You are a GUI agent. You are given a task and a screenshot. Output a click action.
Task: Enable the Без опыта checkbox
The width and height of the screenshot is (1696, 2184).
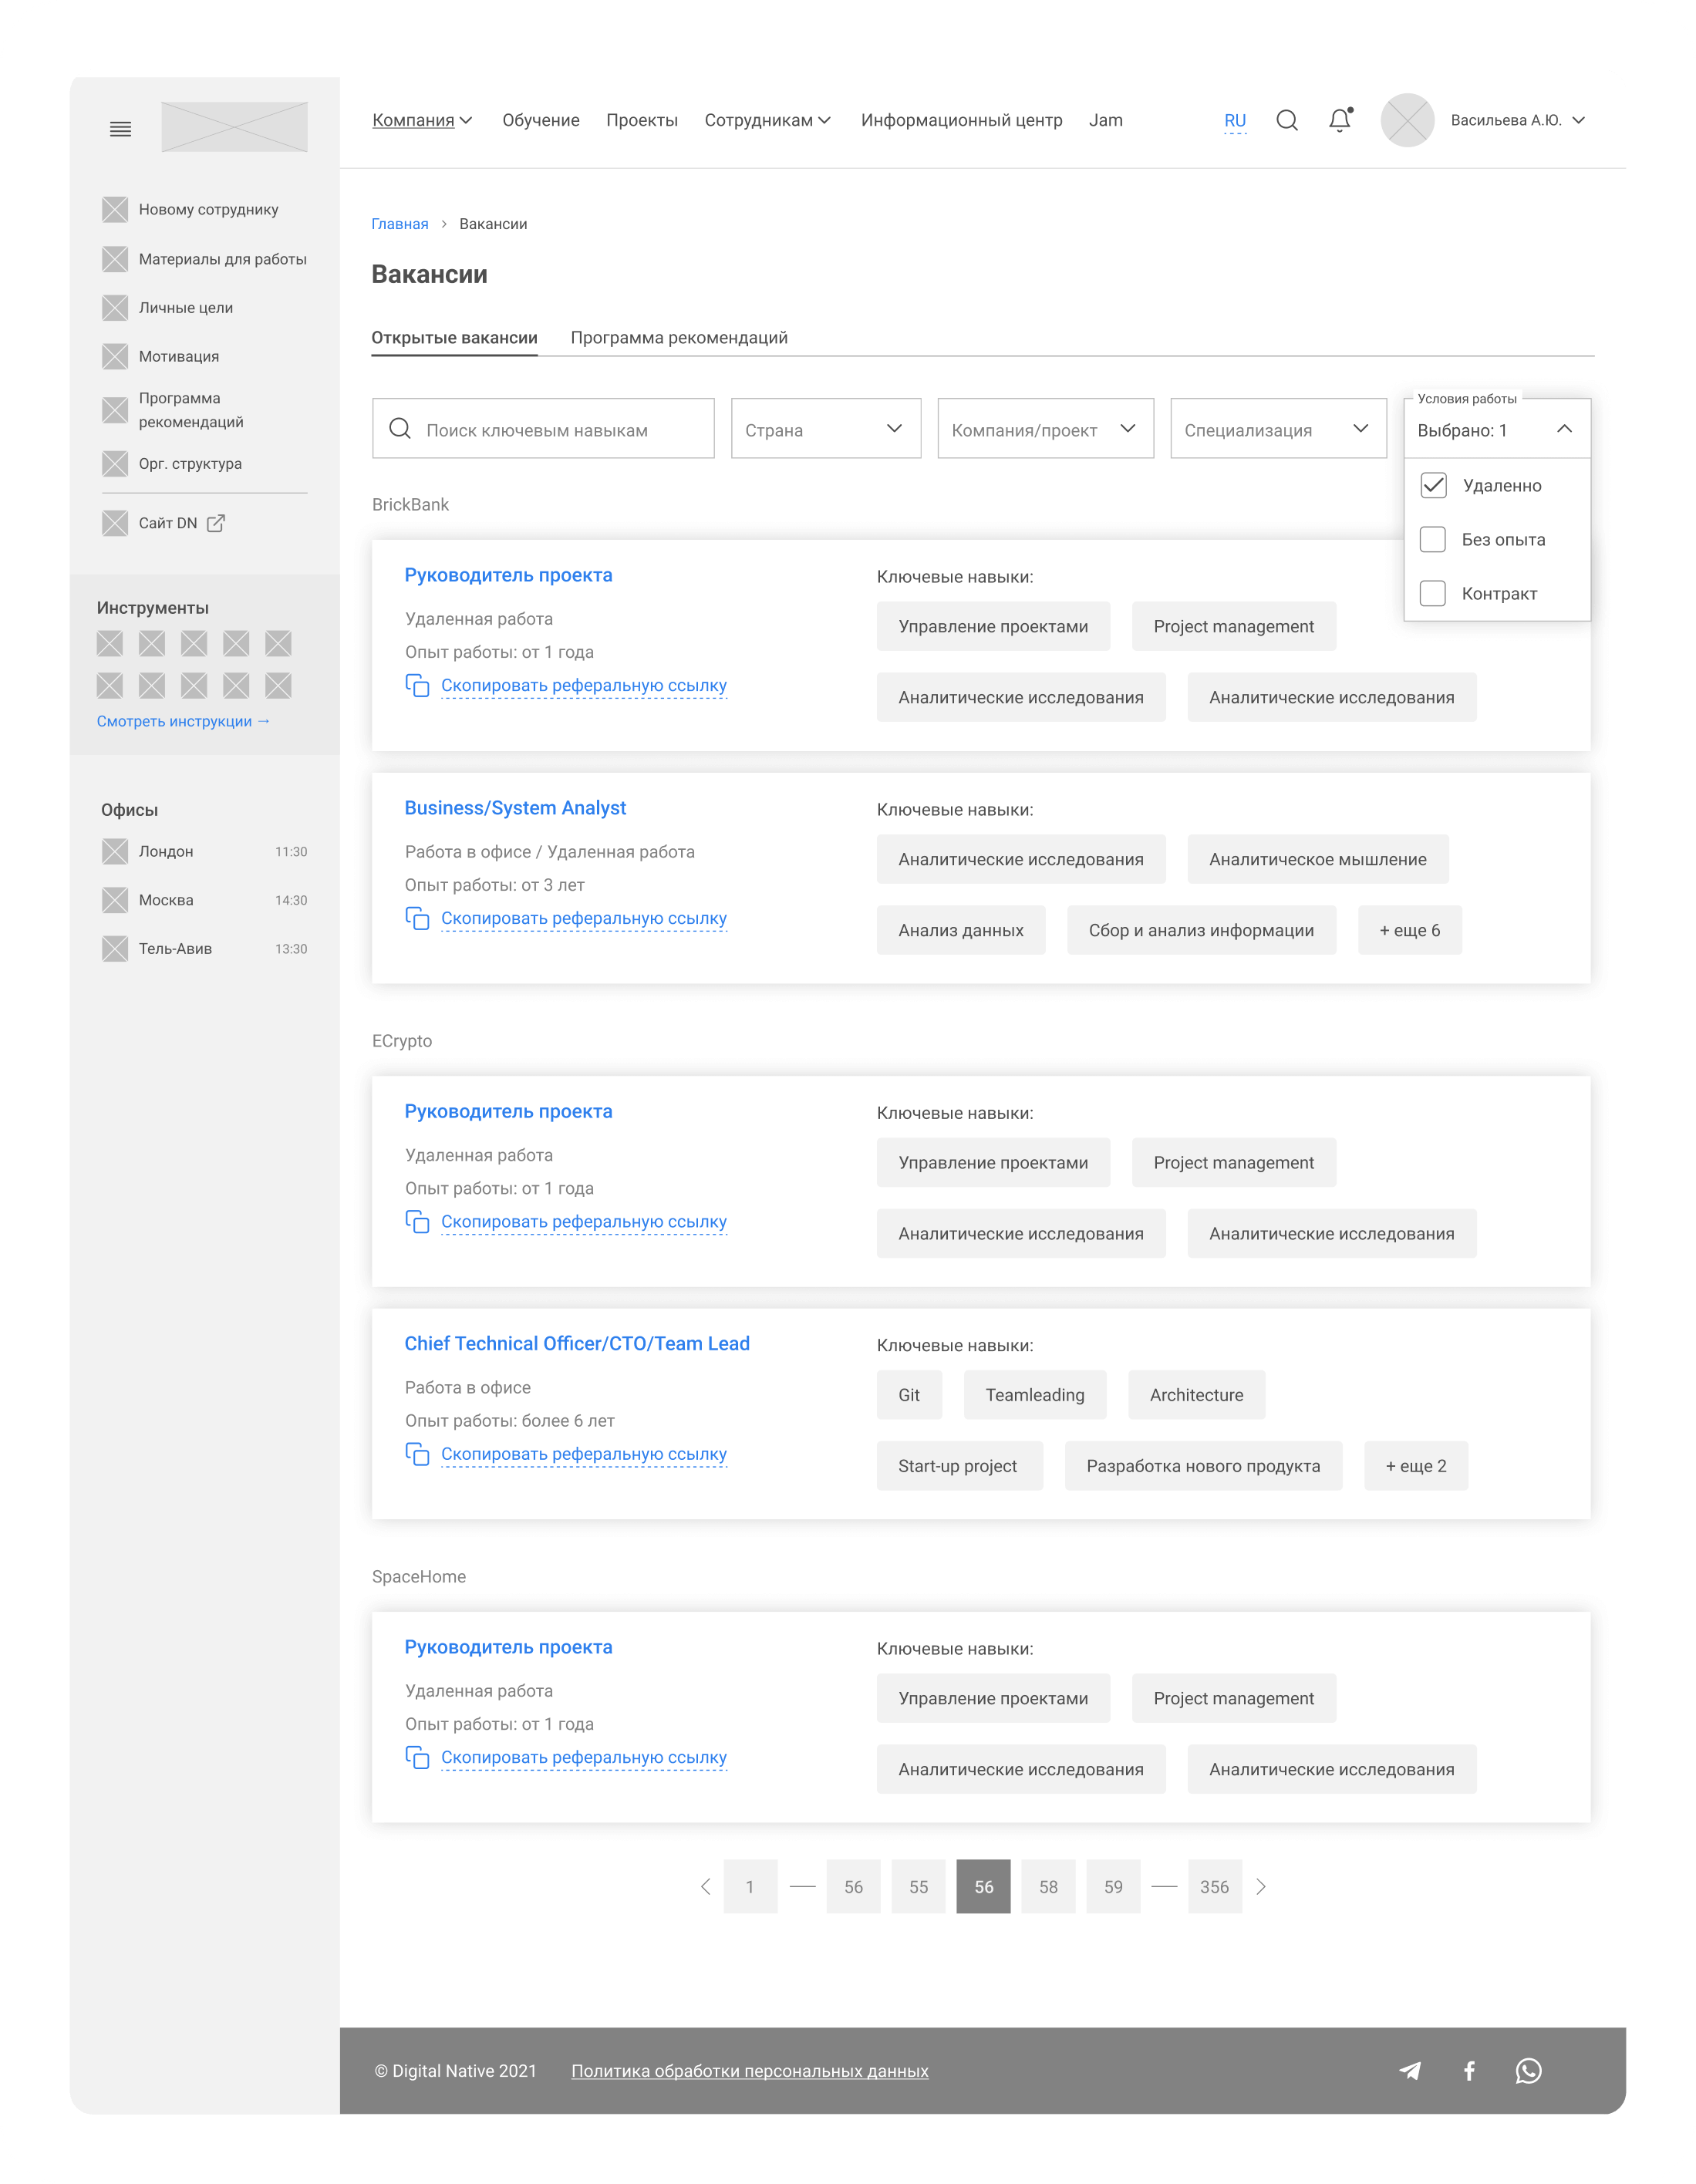[x=1433, y=540]
